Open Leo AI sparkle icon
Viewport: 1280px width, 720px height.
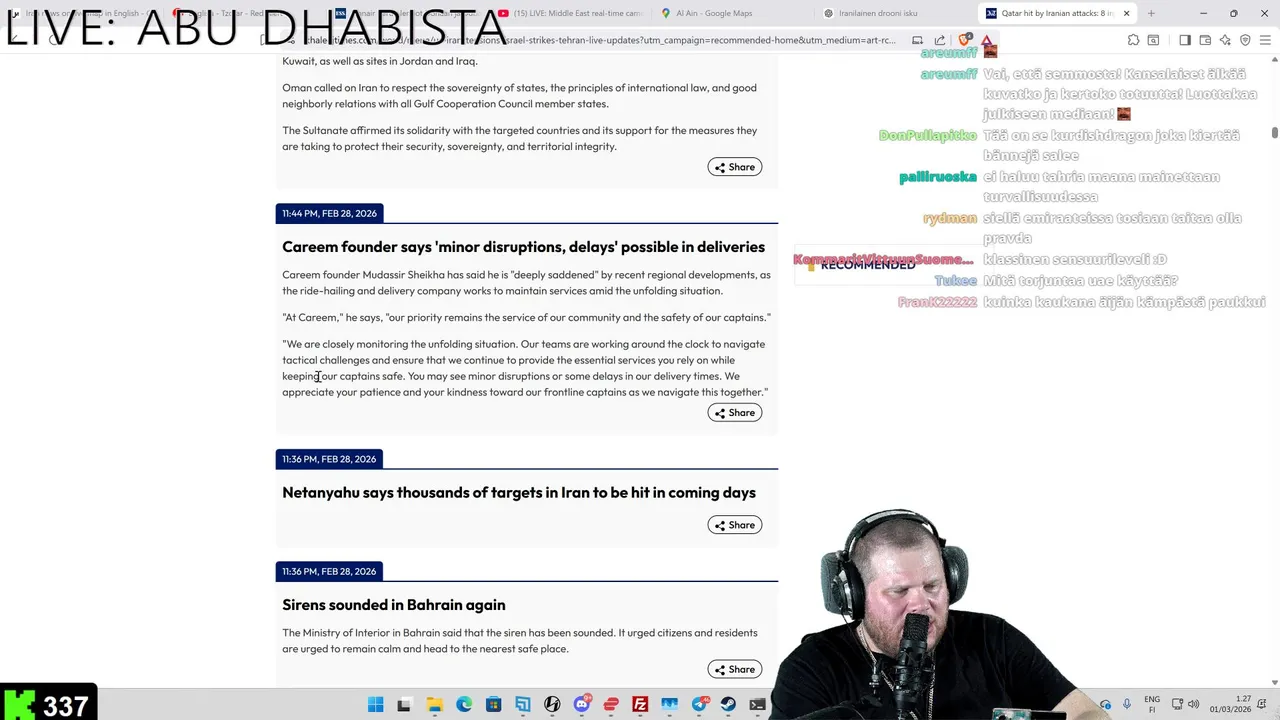coord(1225,40)
